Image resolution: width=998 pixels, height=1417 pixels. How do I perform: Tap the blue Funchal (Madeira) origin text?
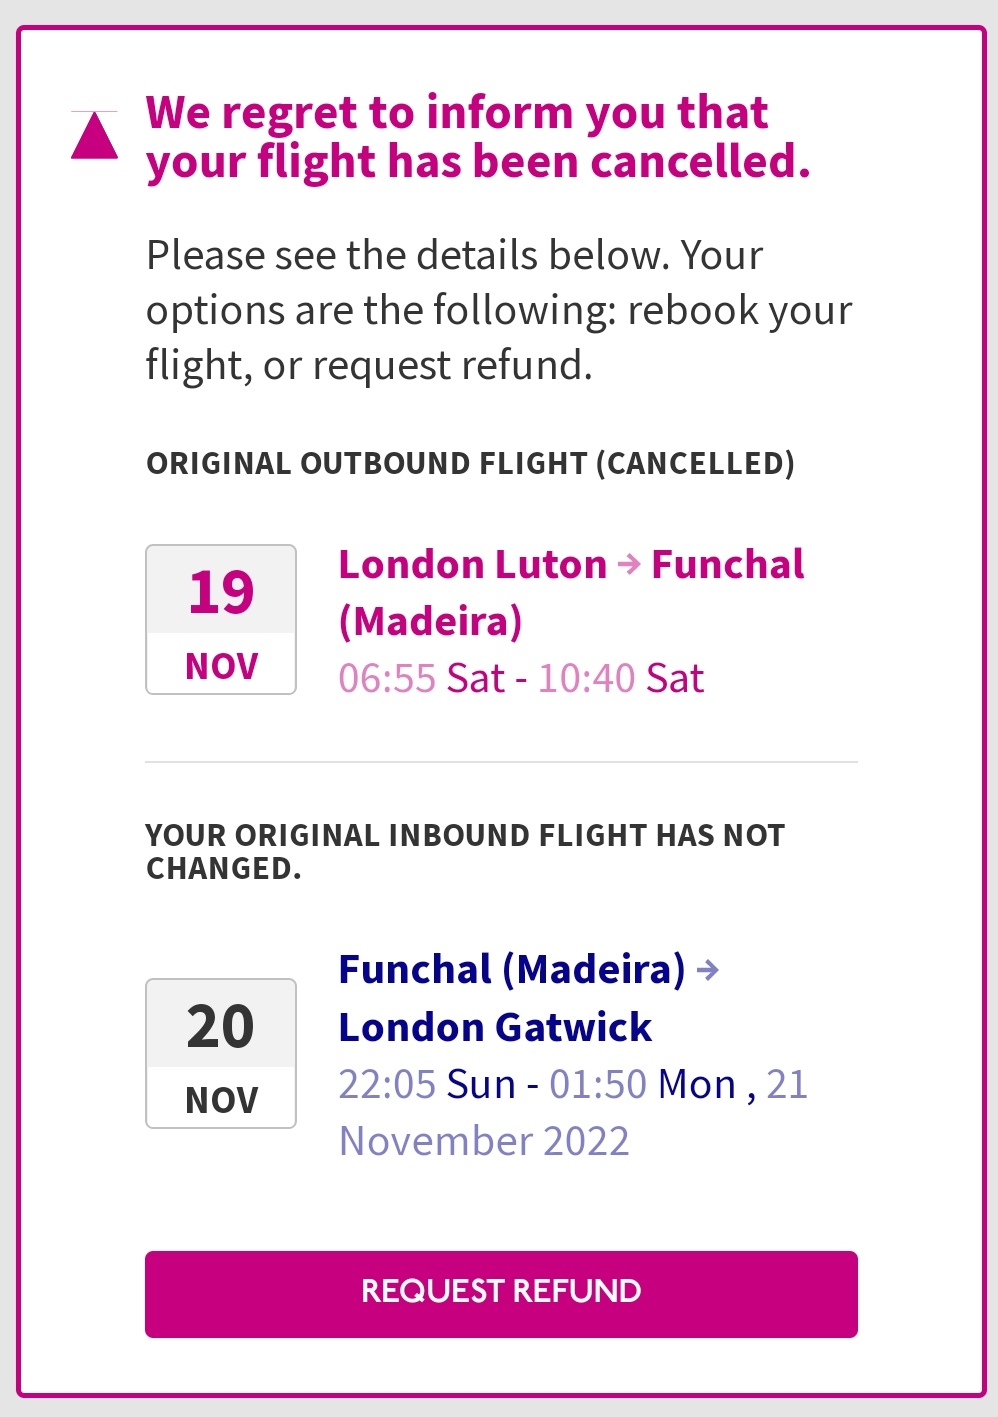pyautogui.click(x=512, y=969)
